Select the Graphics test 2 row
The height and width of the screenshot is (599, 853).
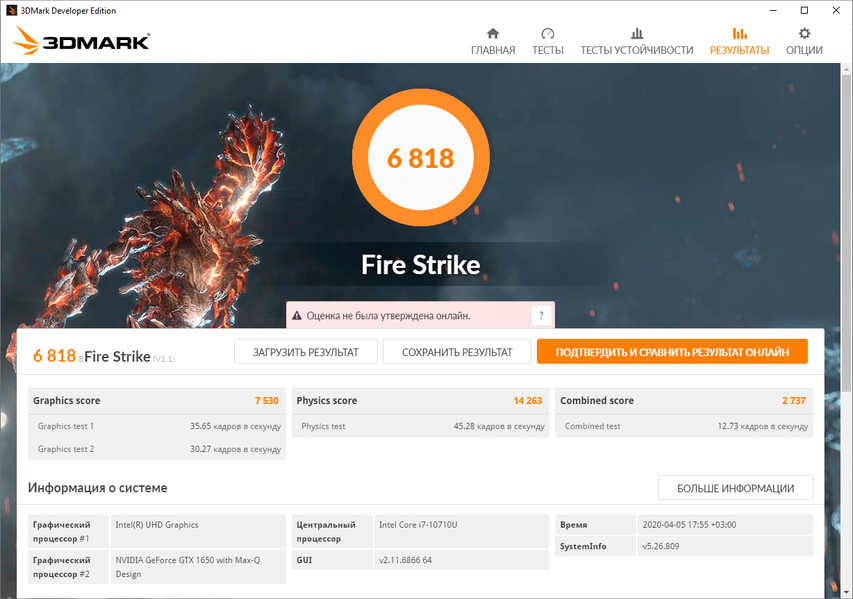click(x=157, y=449)
